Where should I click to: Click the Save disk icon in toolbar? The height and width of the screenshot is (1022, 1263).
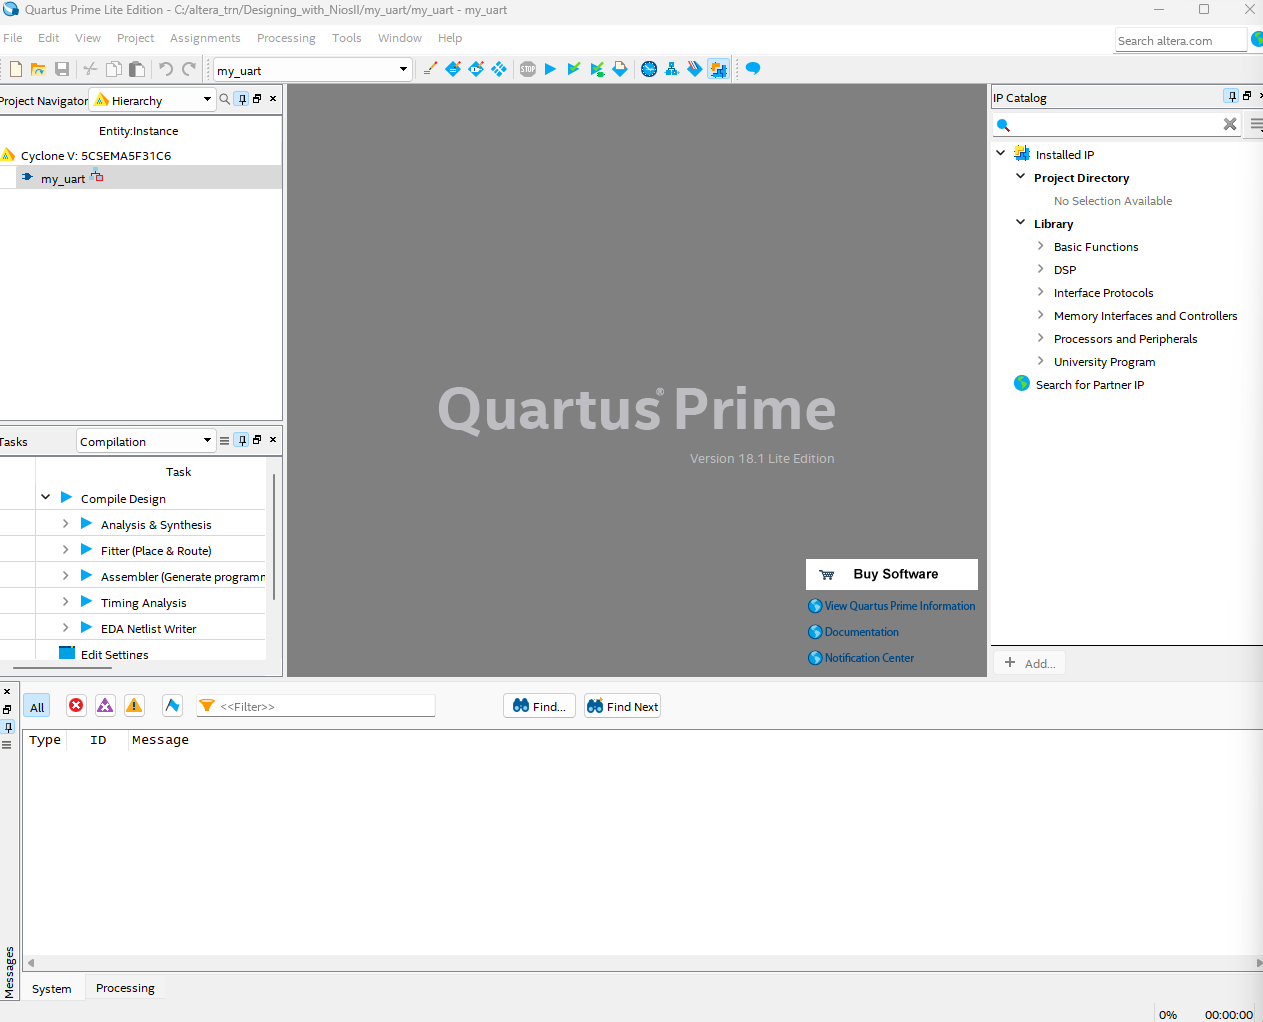click(x=62, y=69)
